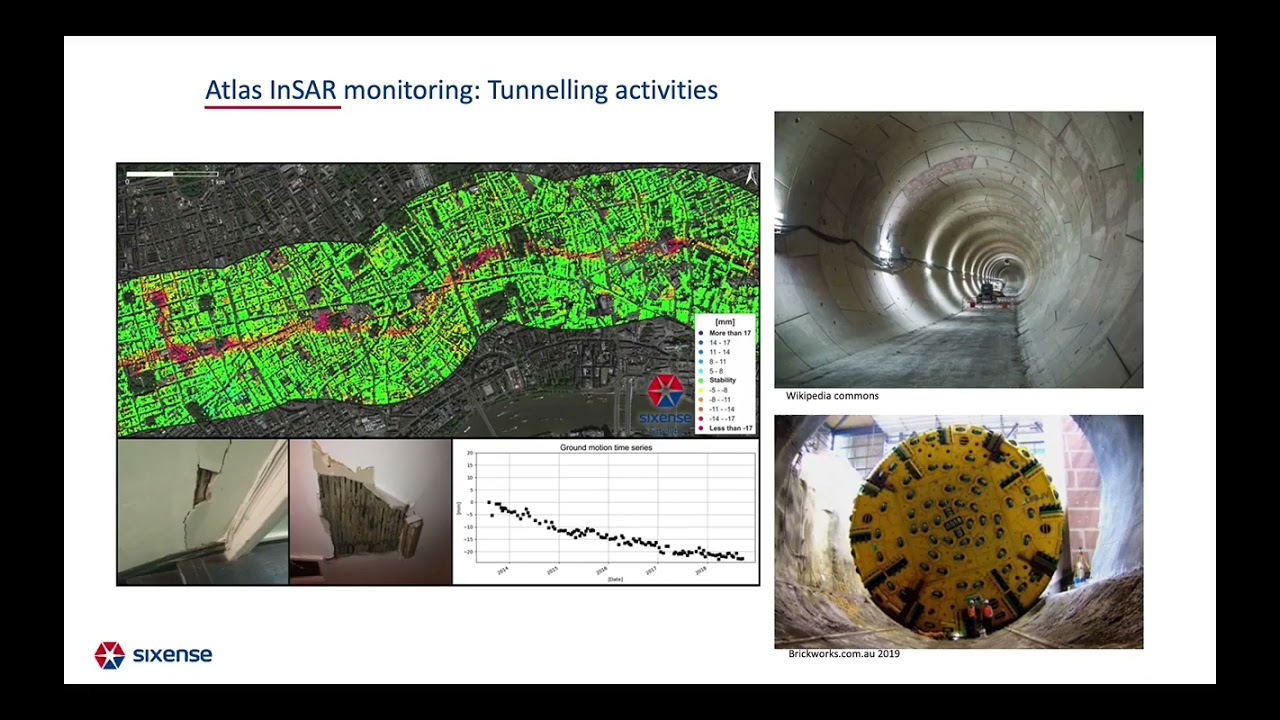Select the '5 - 8' legend entry

712,371
